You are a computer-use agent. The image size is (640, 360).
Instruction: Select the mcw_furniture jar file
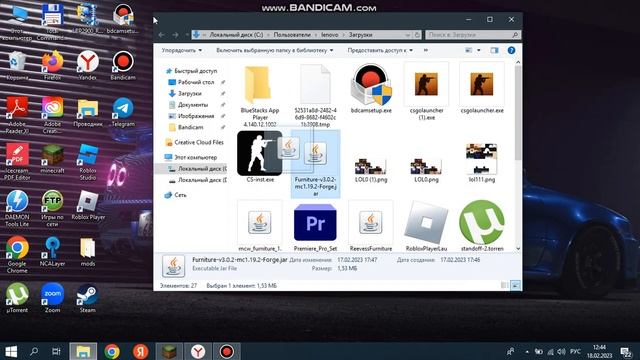(x=260, y=227)
